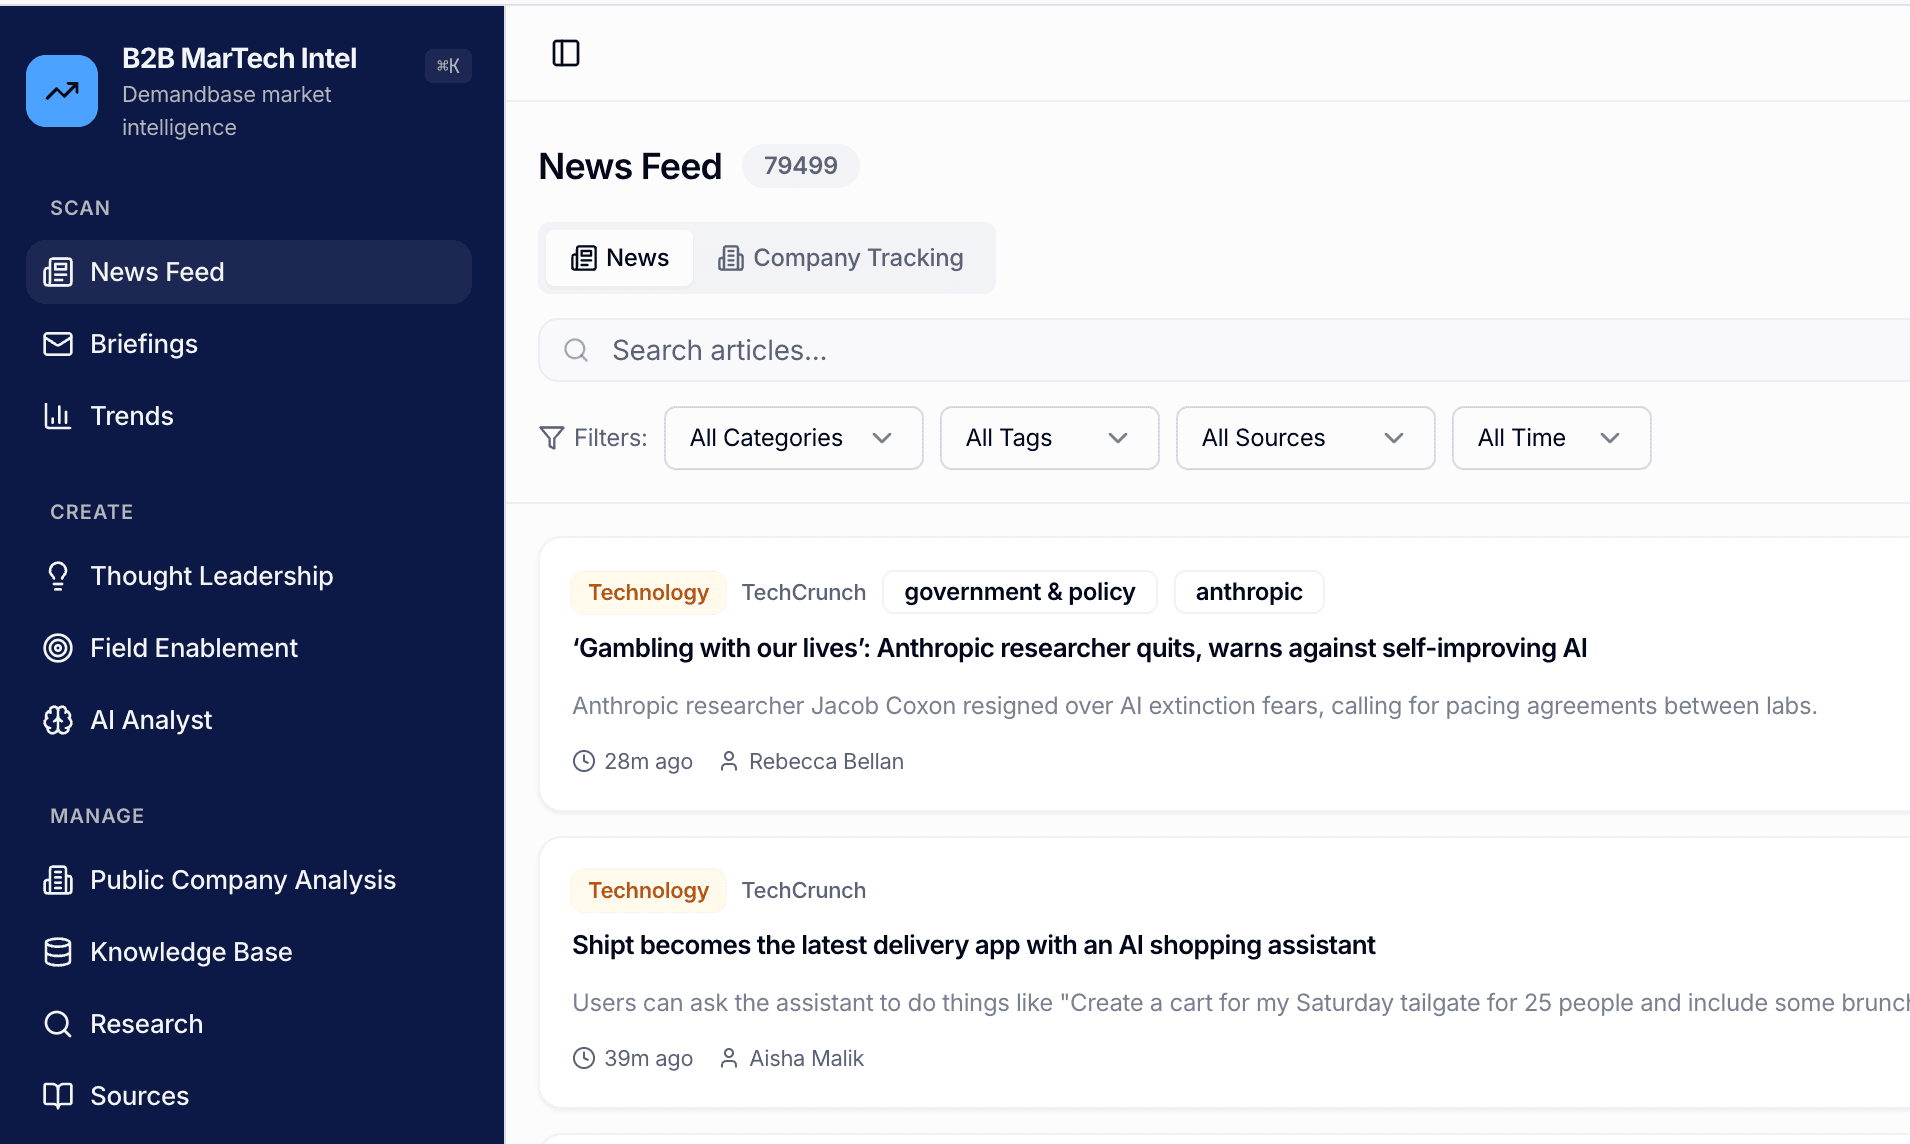This screenshot has height=1144, width=1910.
Task: Click the search magnifier icon in search bar
Action: pyautogui.click(x=576, y=350)
